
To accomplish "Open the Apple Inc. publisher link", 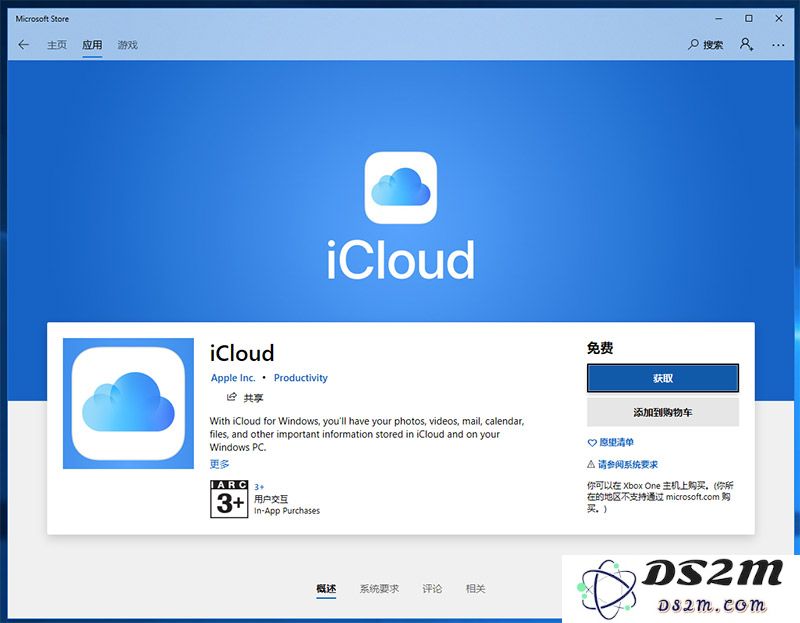I will [x=233, y=378].
